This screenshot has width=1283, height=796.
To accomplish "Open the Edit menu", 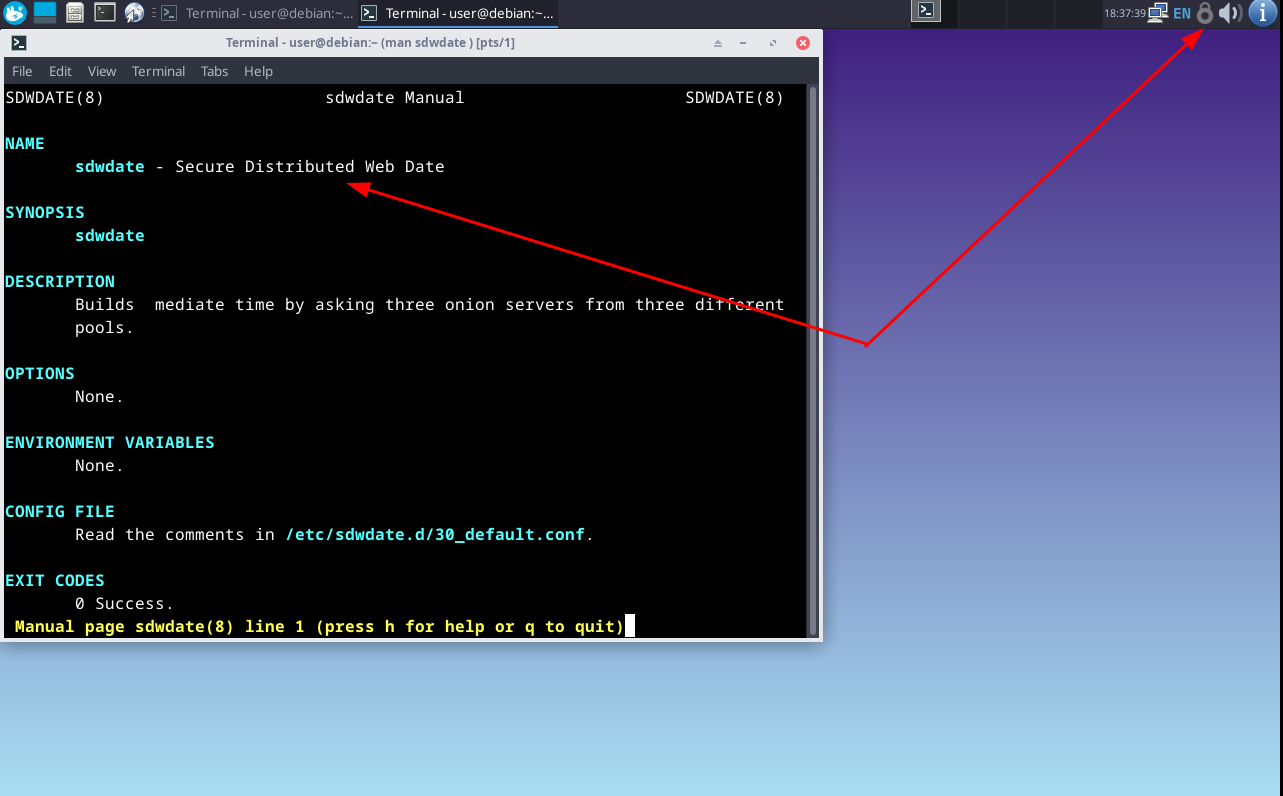I will [60, 71].
